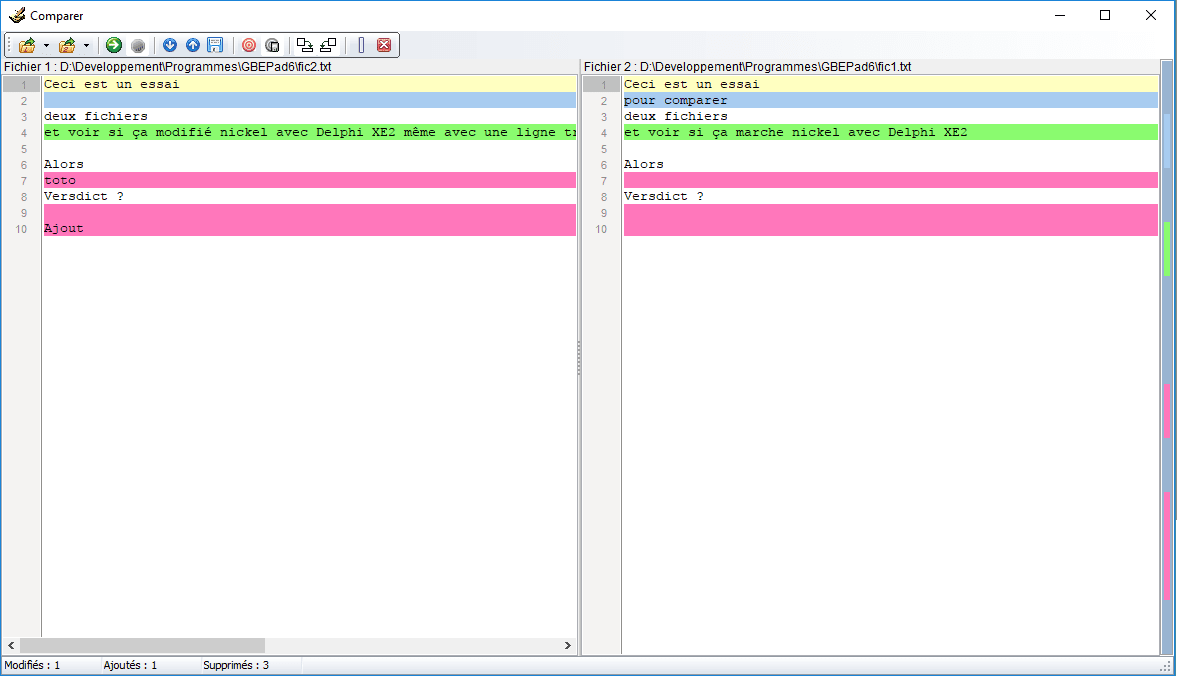Run comparison with the green arrow button
Screen dimensions: 1177x676
114,46
